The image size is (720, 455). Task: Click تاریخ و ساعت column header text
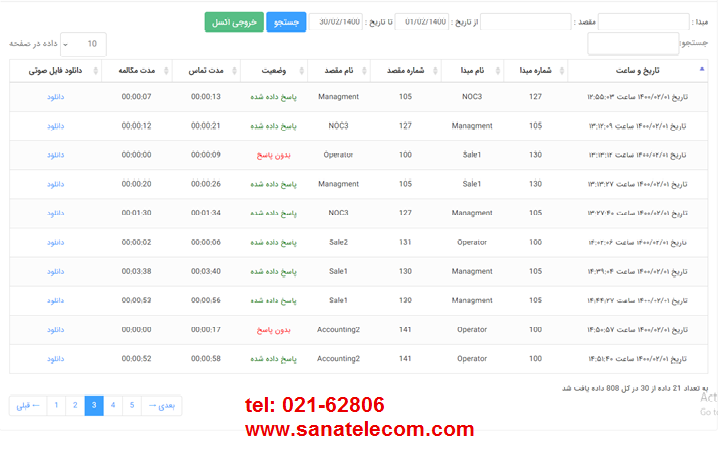(637, 70)
